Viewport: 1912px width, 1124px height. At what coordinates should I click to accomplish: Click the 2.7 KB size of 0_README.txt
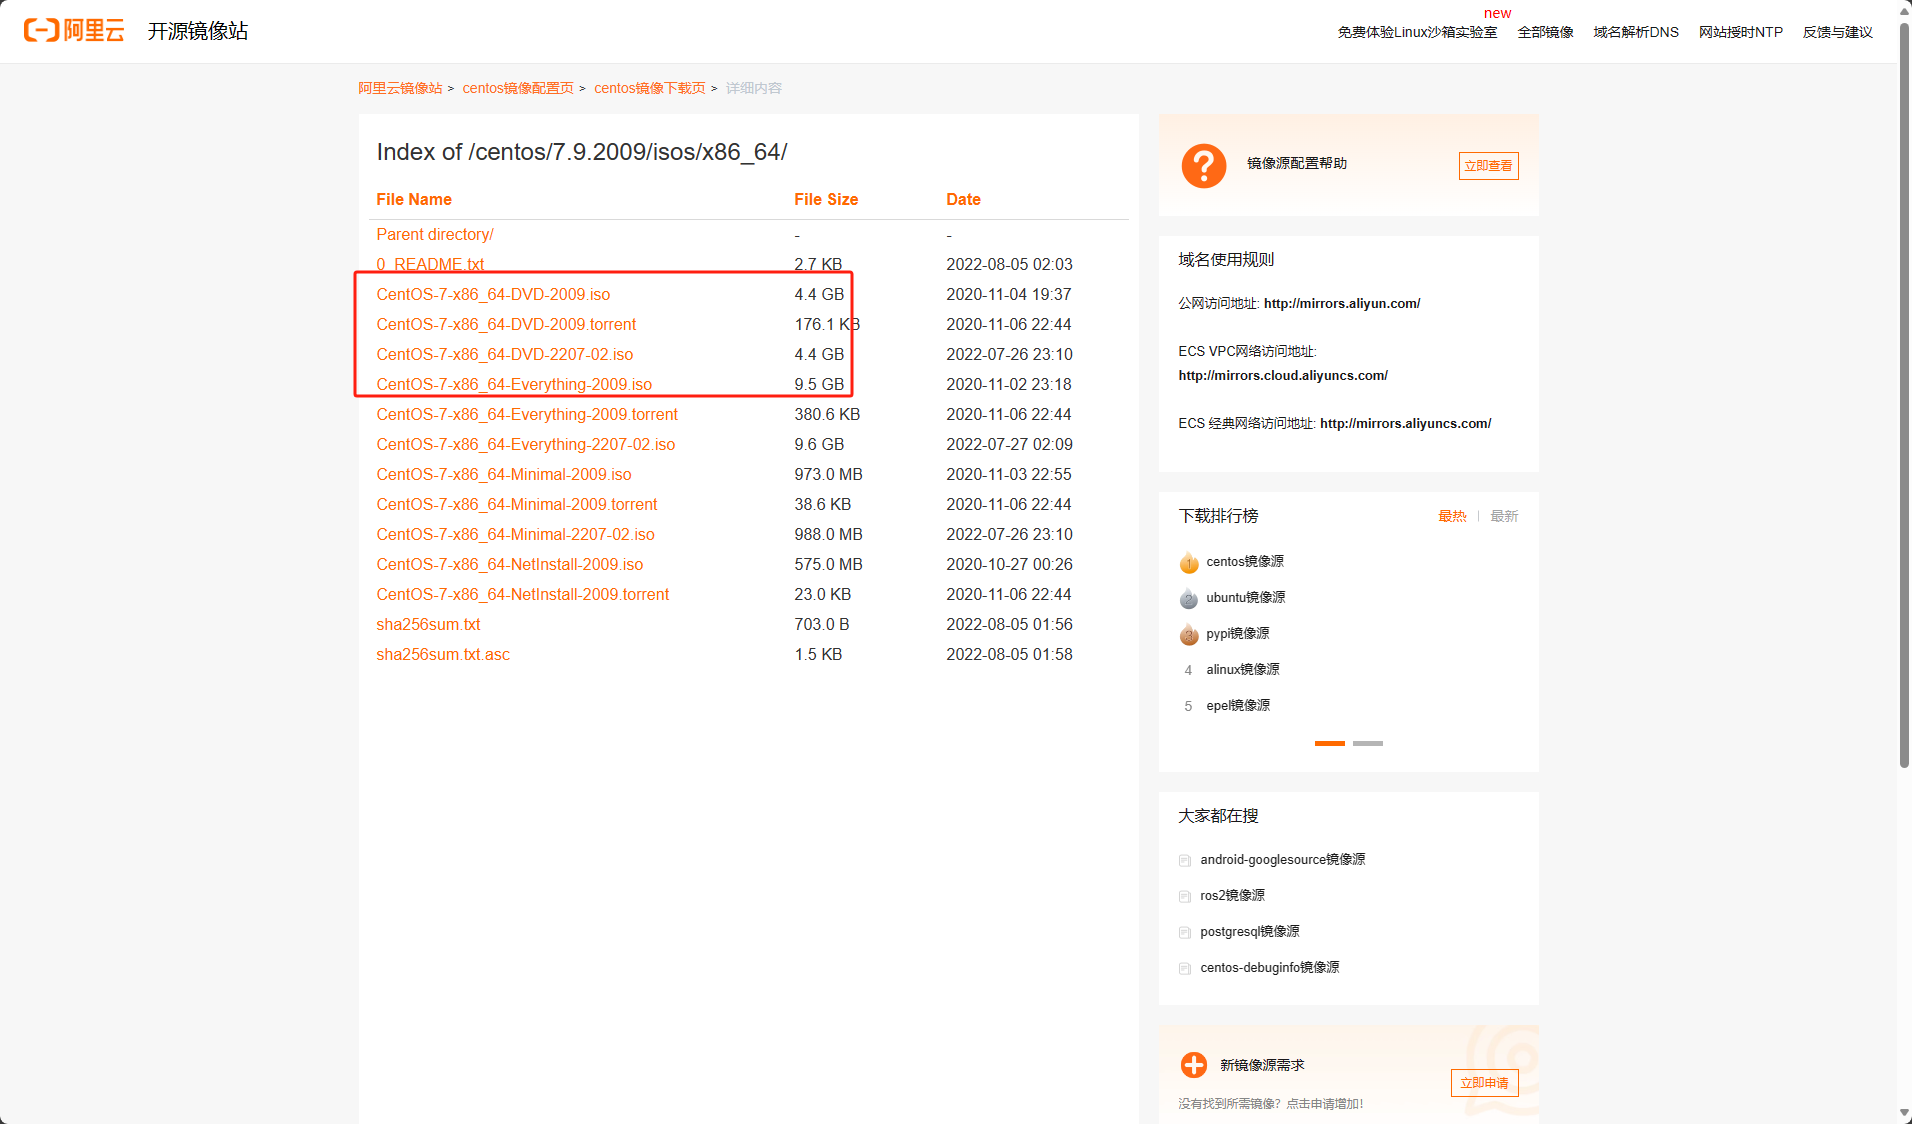pos(818,264)
